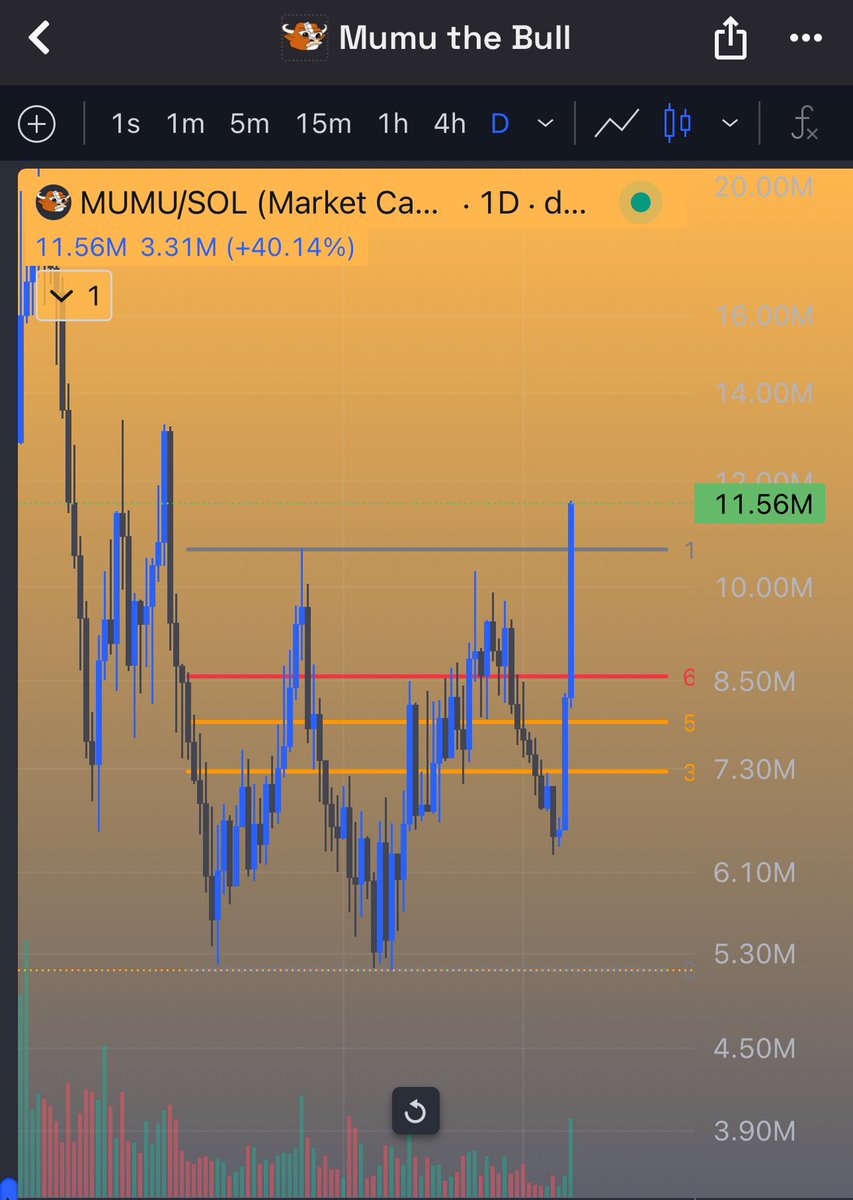Select the orange horizontal line labeled 3
853x1200 pixels.
tap(427, 771)
